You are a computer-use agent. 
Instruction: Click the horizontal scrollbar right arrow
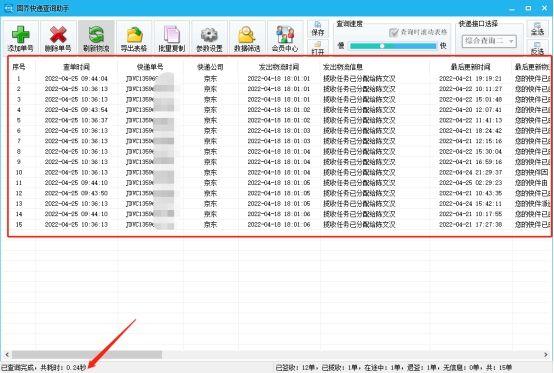[546, 354]
